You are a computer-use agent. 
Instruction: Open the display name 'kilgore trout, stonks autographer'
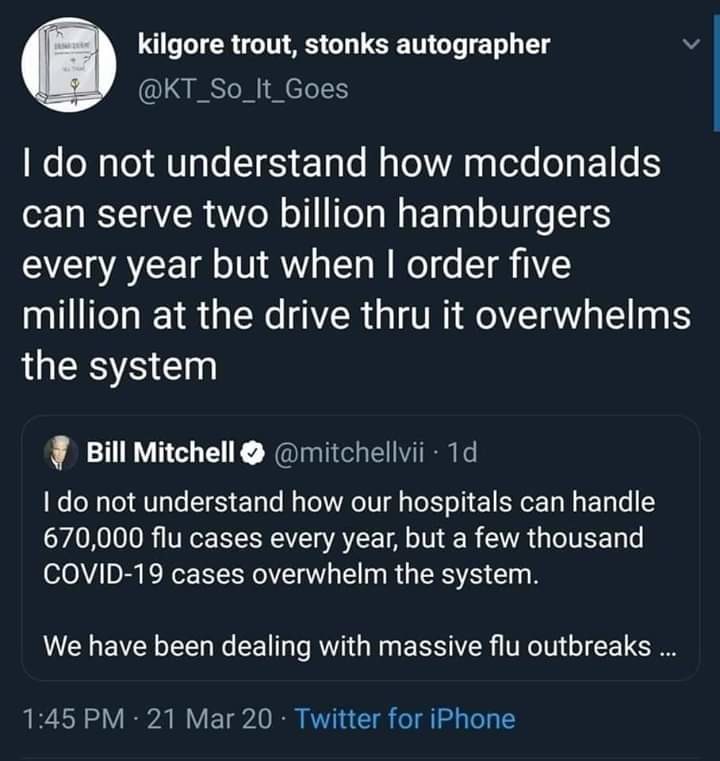click(x=344, y=45)
